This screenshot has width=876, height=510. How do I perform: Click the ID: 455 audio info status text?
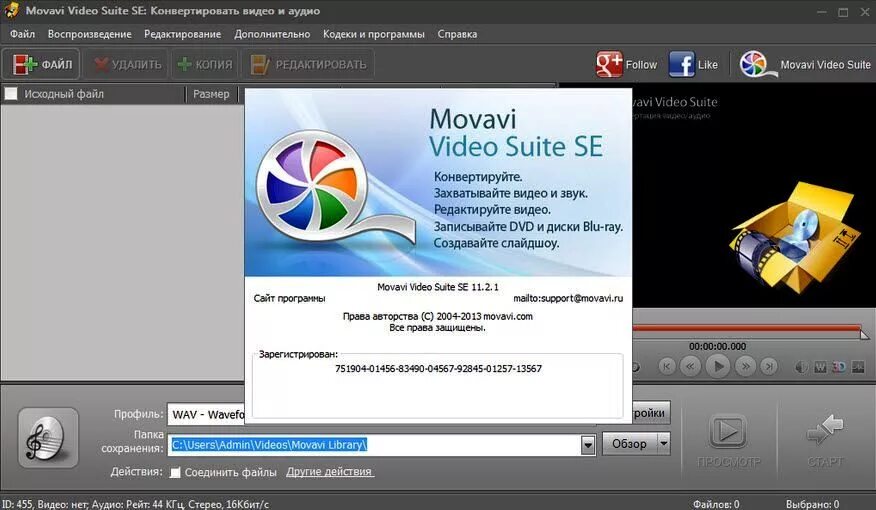pos(135,504)
